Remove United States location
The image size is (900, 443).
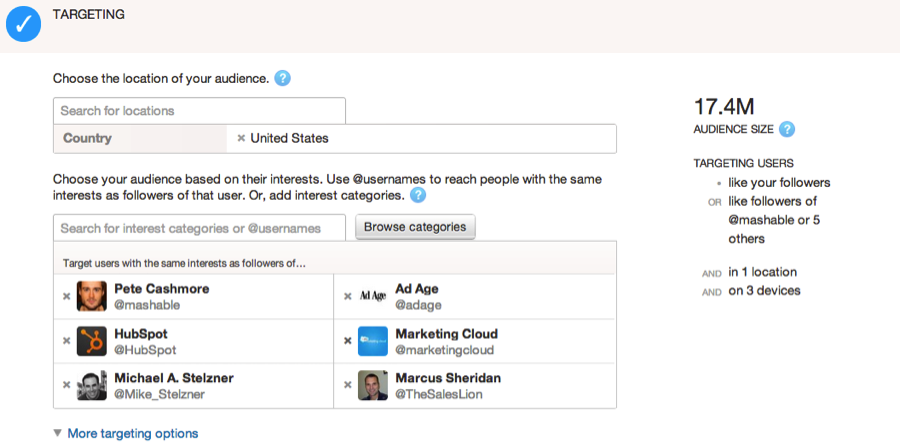pyautogui.click(x=241, y=138)
